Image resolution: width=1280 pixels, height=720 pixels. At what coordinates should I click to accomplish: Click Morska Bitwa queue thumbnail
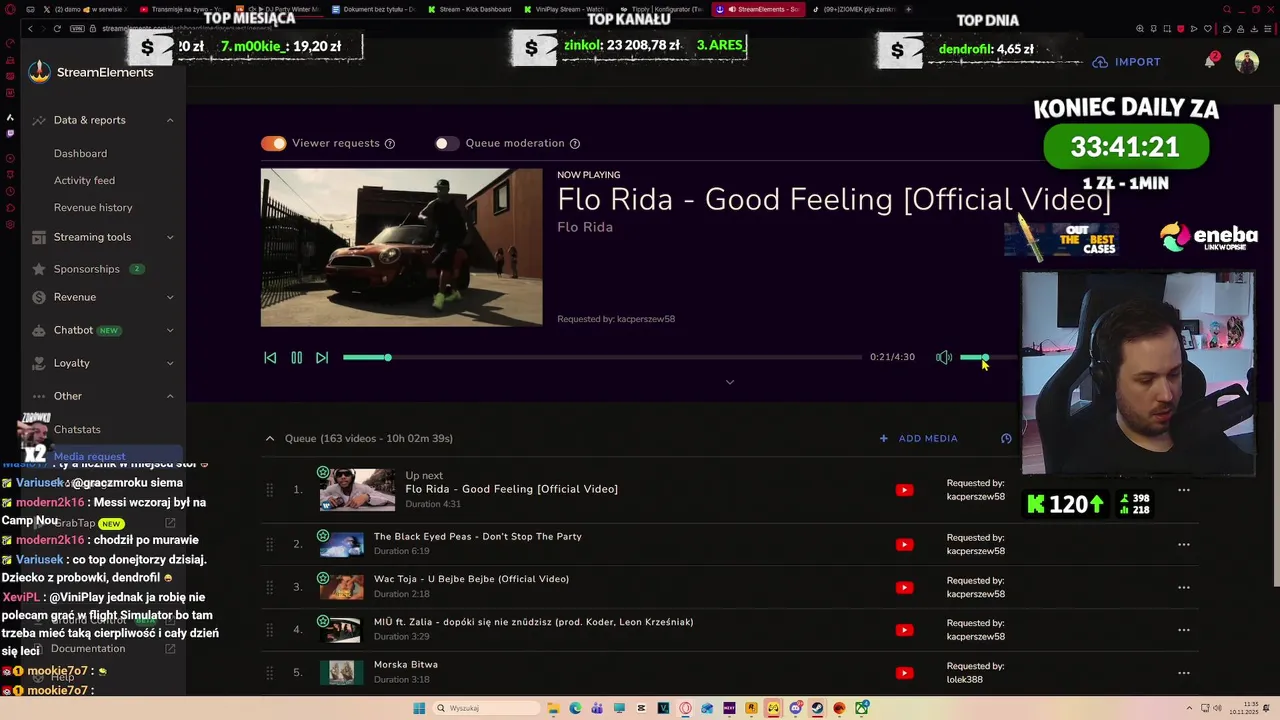(x=341, y=672)
